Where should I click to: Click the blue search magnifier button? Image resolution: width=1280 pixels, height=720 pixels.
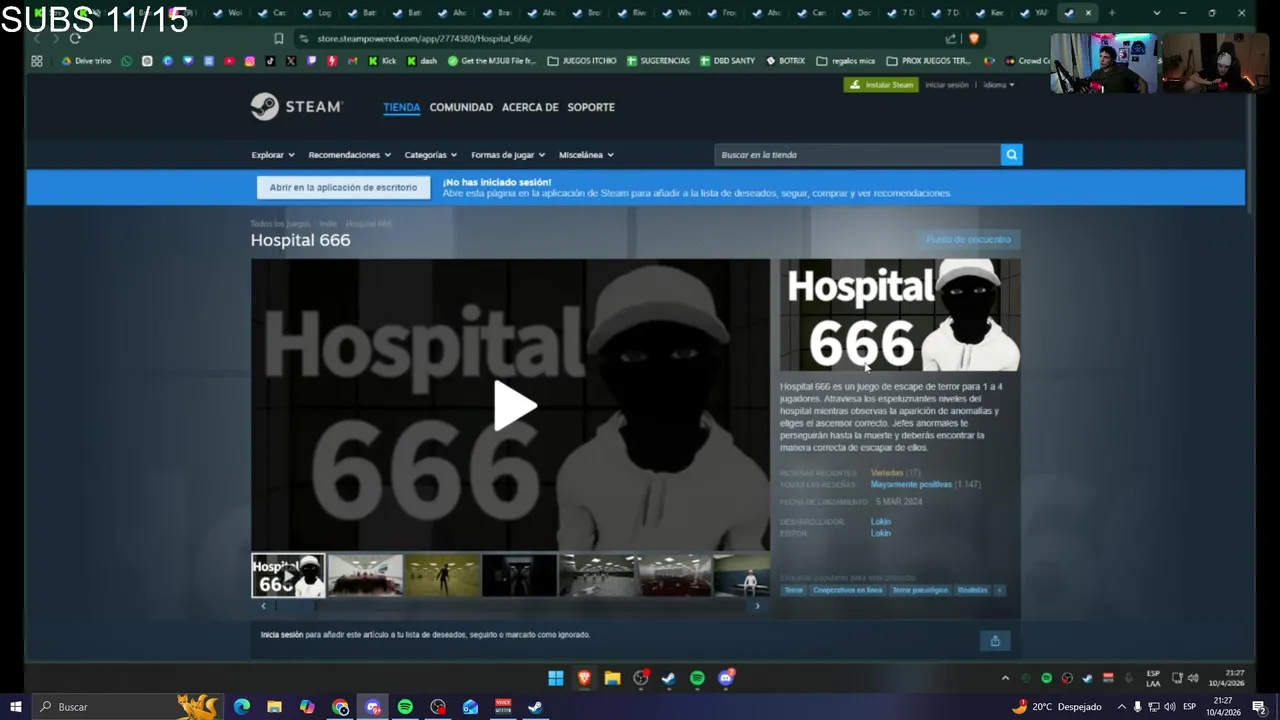(1012, 155)
